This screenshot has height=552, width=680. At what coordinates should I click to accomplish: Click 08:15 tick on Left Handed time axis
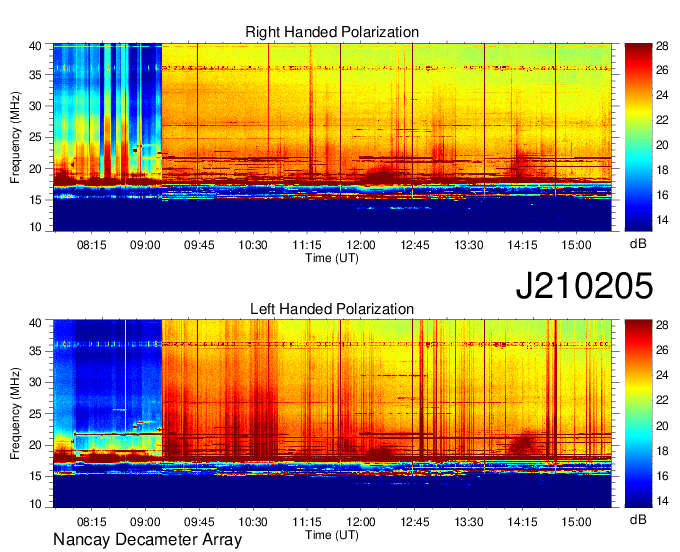click(92, 522)
